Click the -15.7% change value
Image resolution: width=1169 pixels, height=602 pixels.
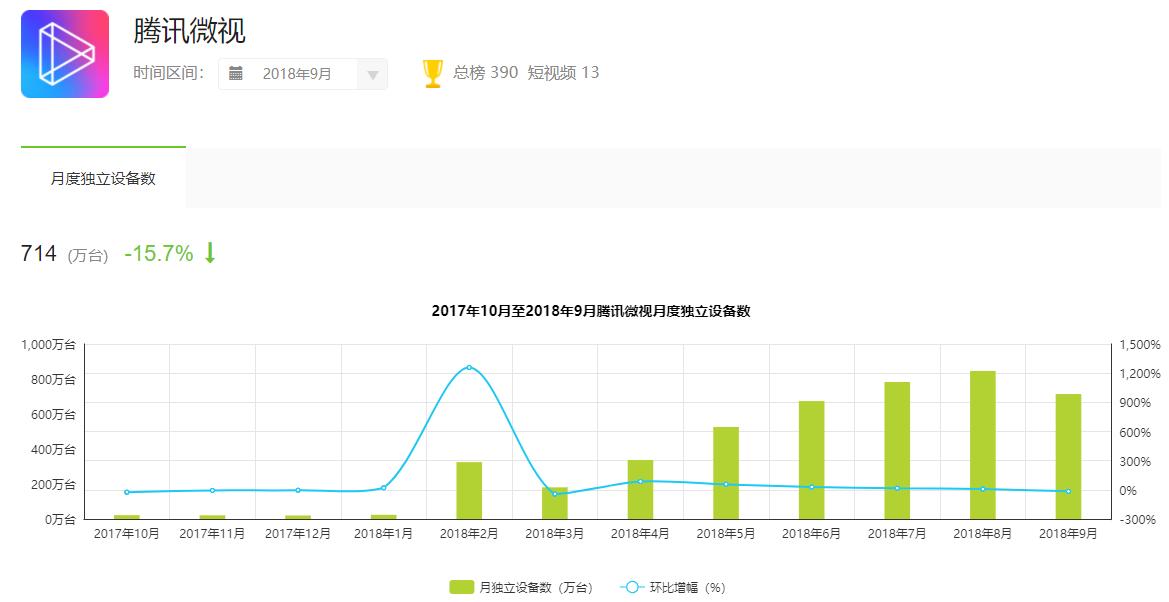click(x=159, y=254)
